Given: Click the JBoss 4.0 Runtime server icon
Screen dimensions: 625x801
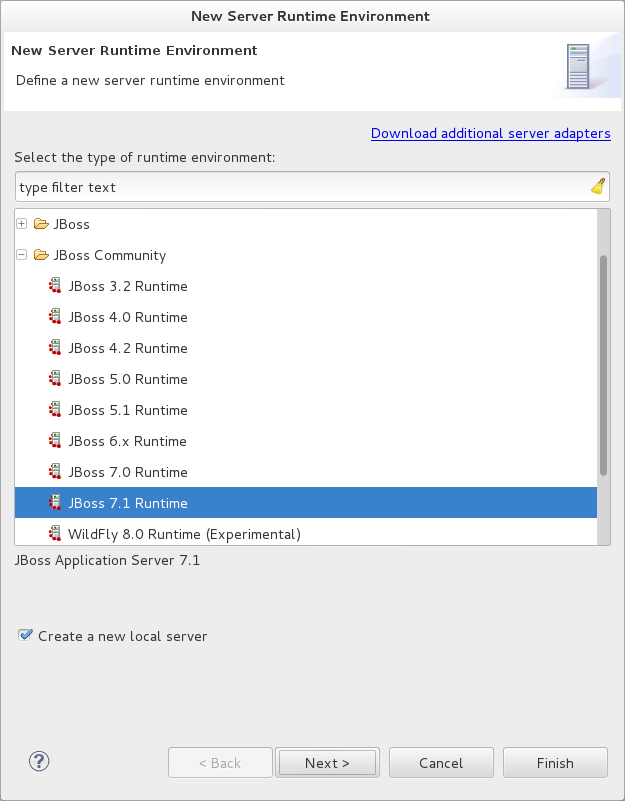Looking at the screenshot, I should (x=55, y=317).
